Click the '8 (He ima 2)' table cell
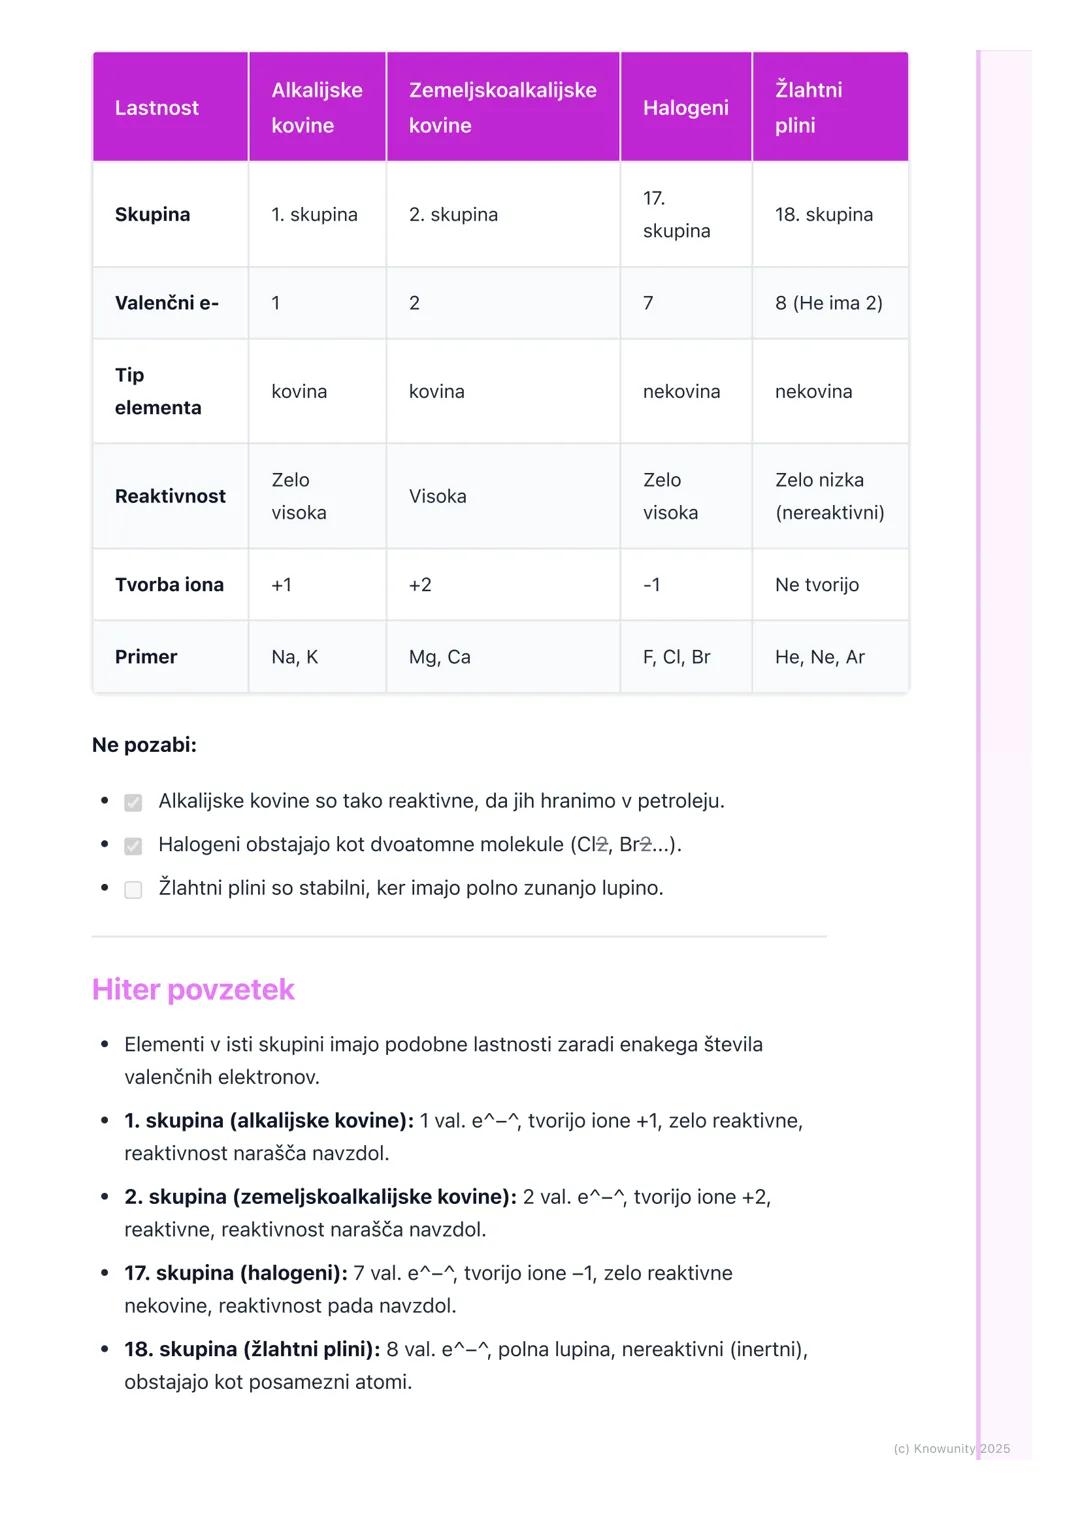 (x=828, y=303)
